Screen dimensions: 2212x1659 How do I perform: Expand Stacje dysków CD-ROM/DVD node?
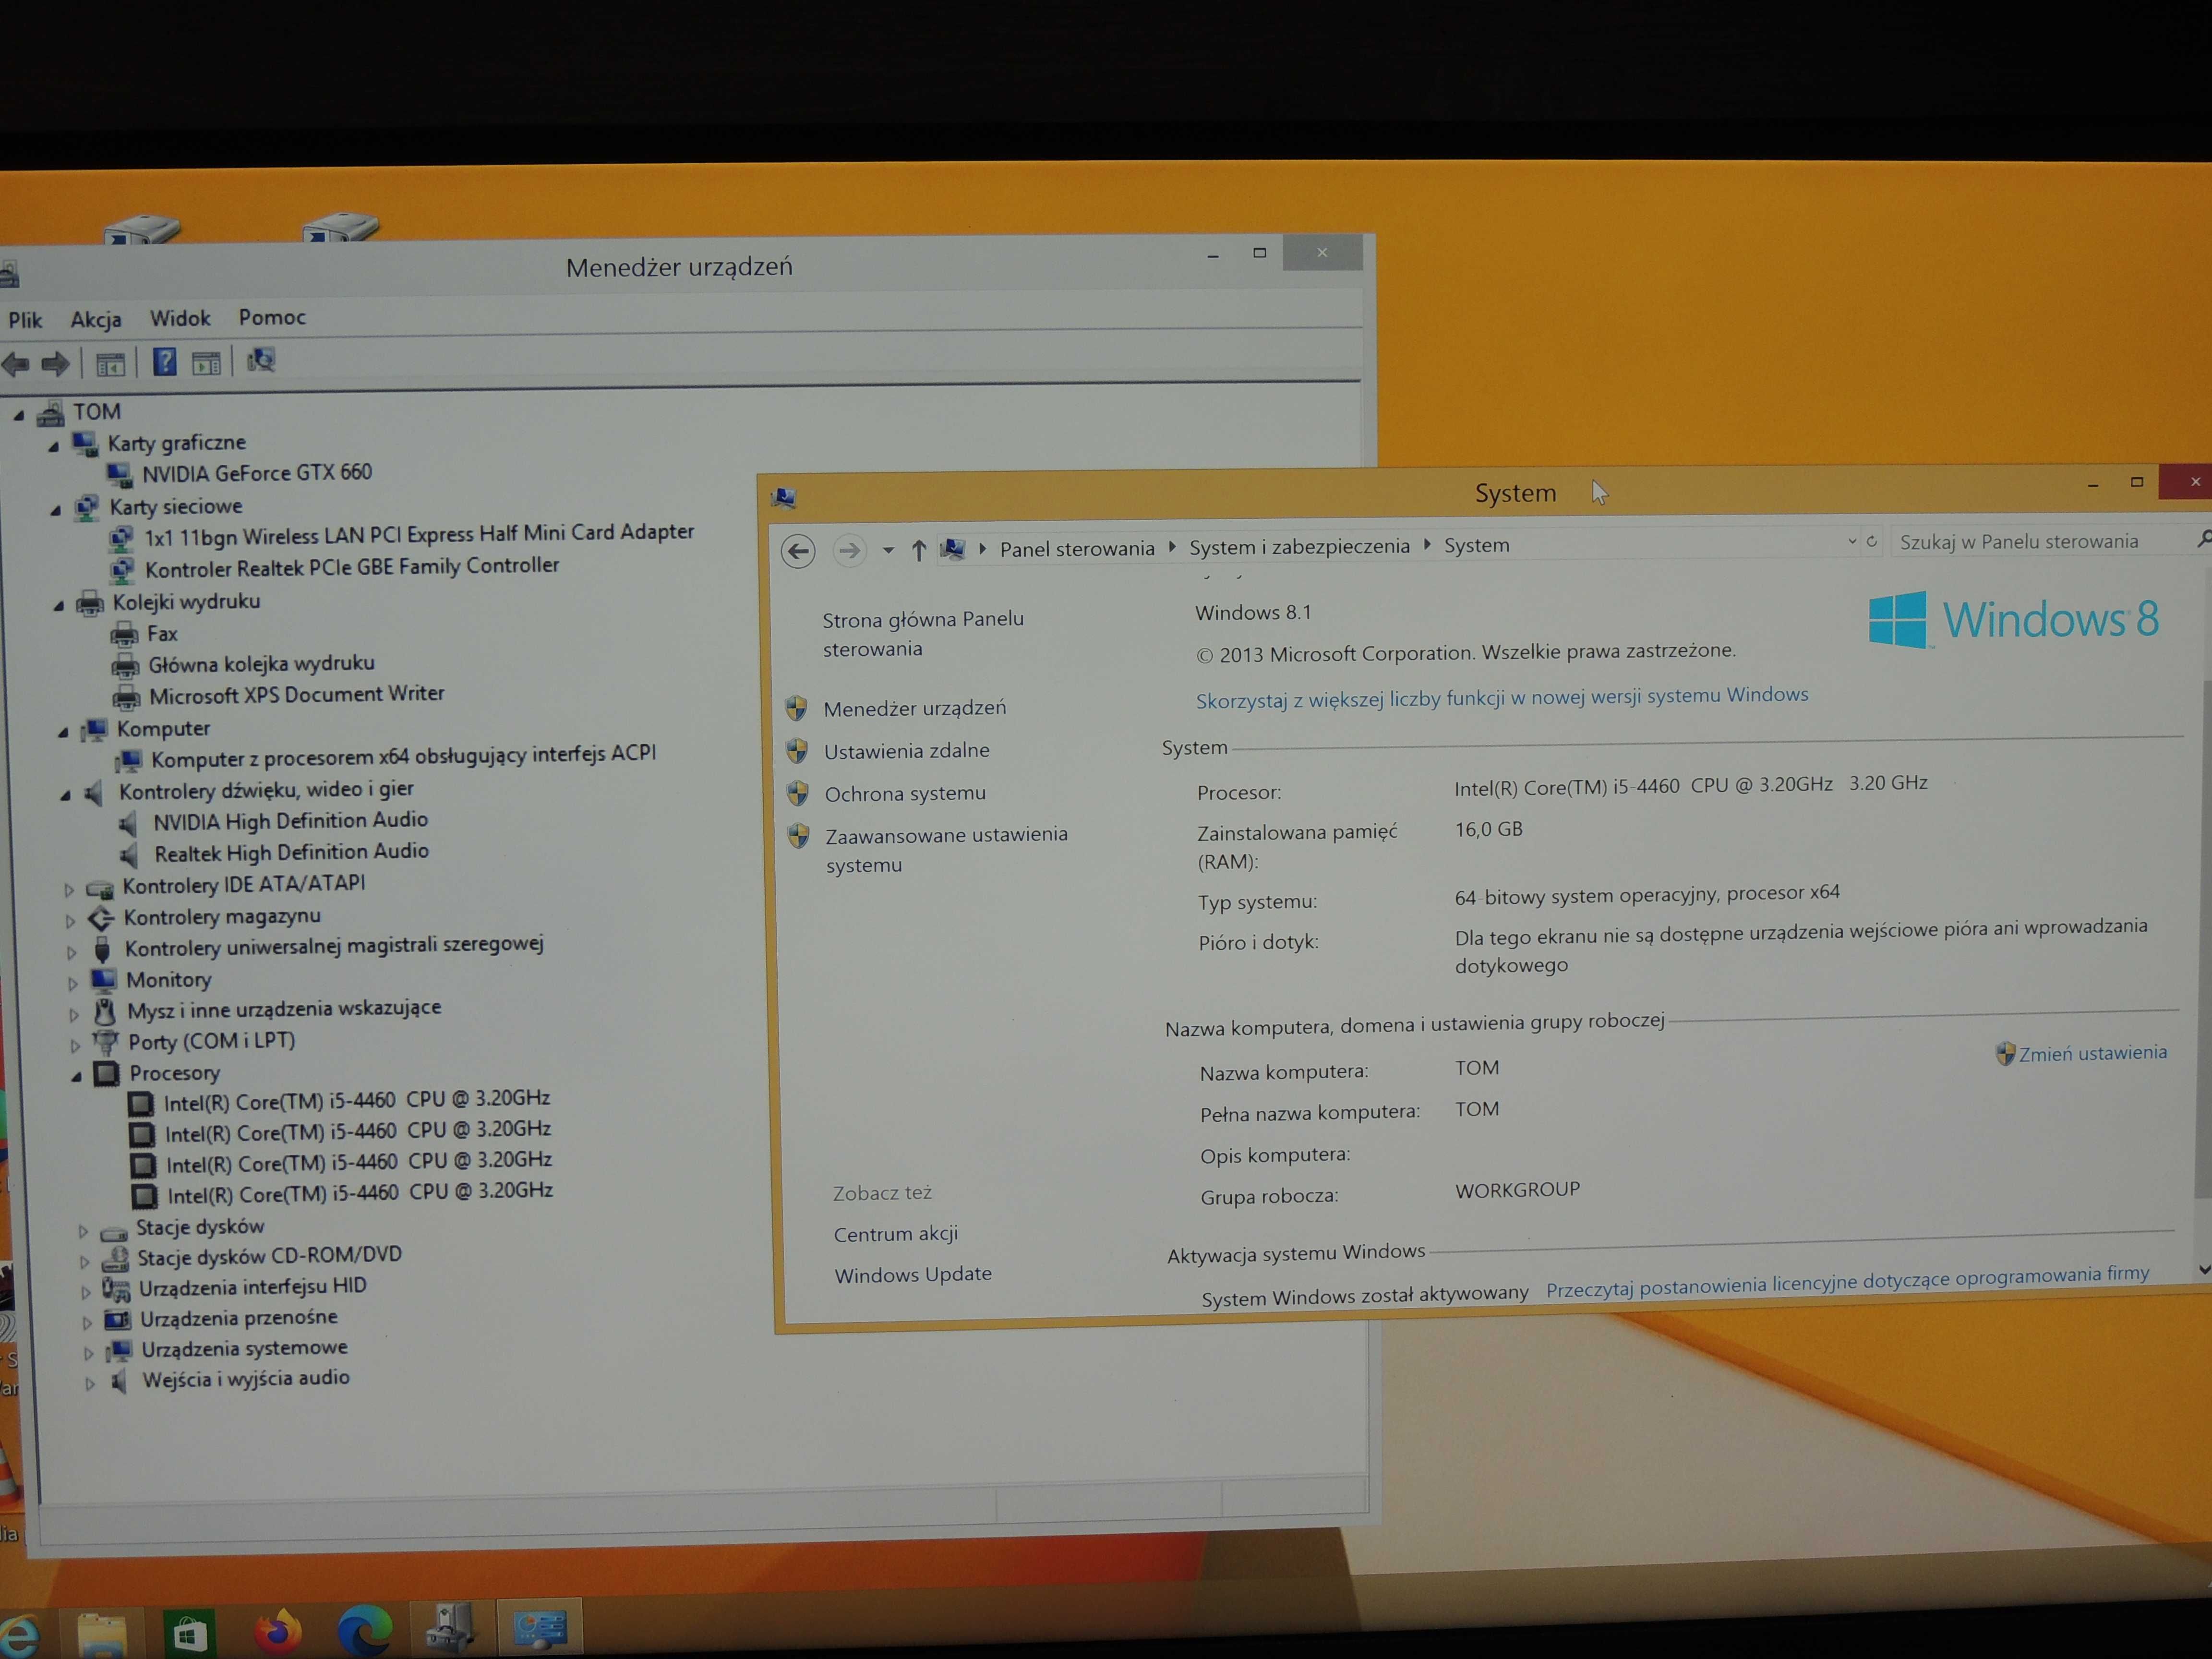click(84, 1262)
